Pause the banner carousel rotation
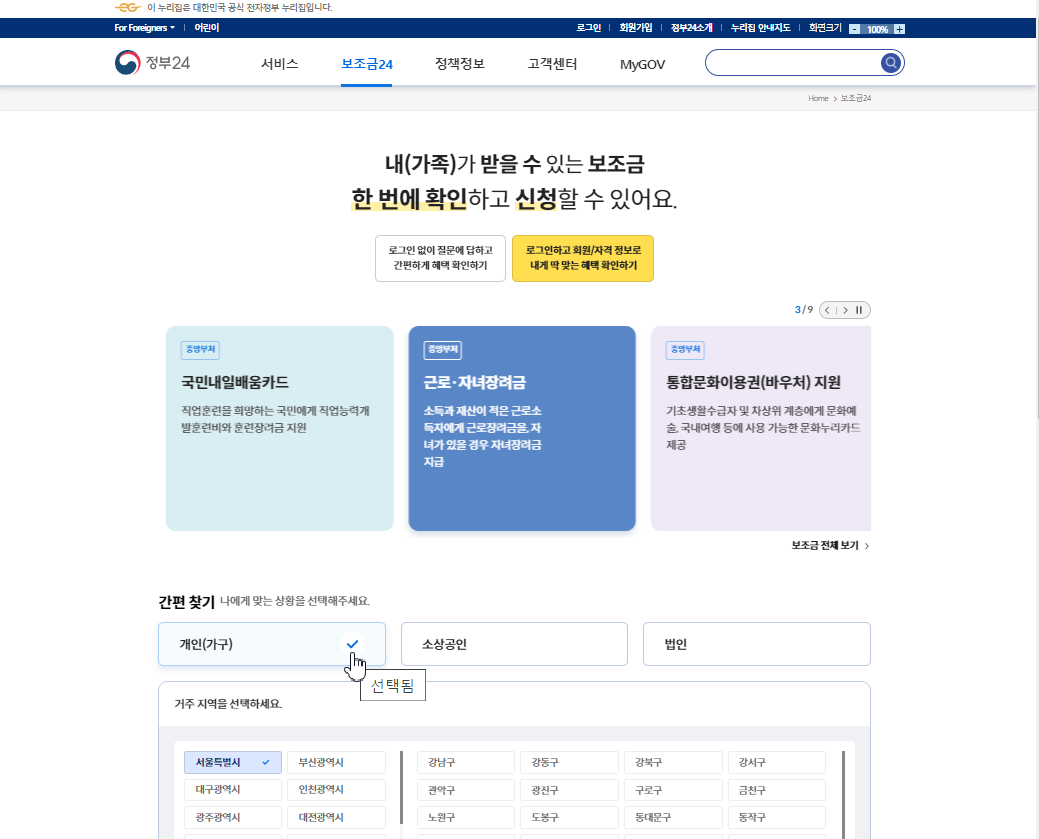Image resolution: width=1039 pixels, height=839 pixels. coord(861,309)
